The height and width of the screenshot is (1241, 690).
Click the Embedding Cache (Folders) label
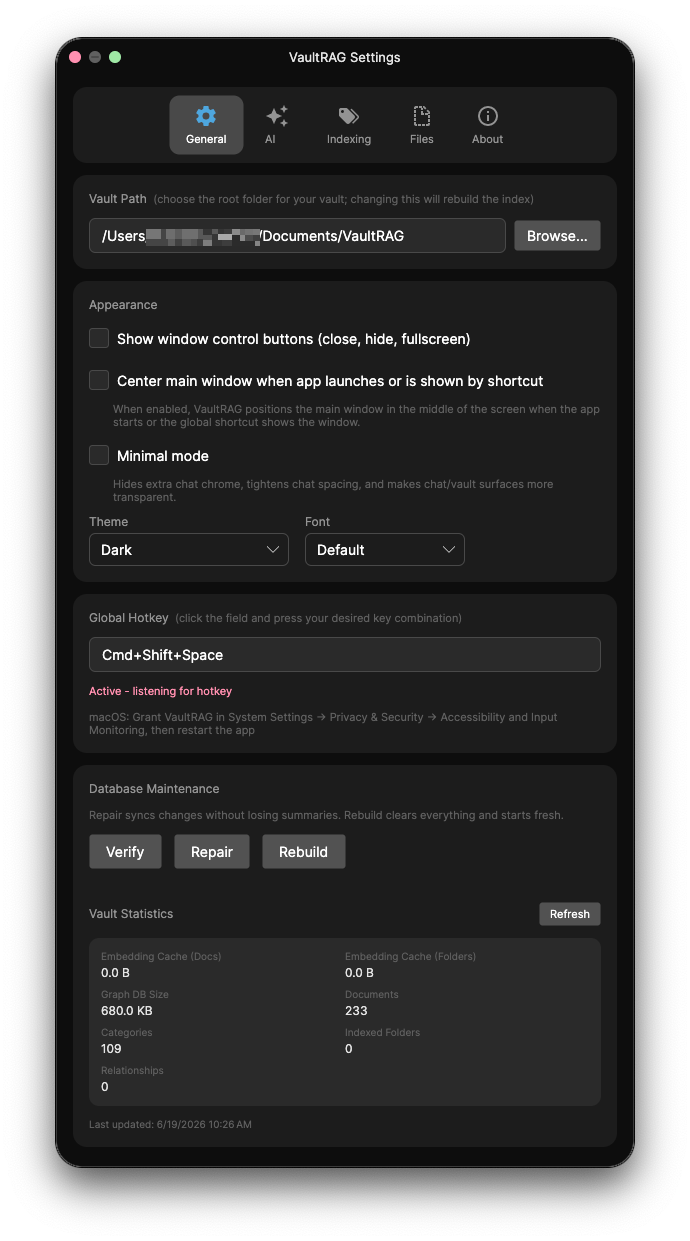point(411,957)
